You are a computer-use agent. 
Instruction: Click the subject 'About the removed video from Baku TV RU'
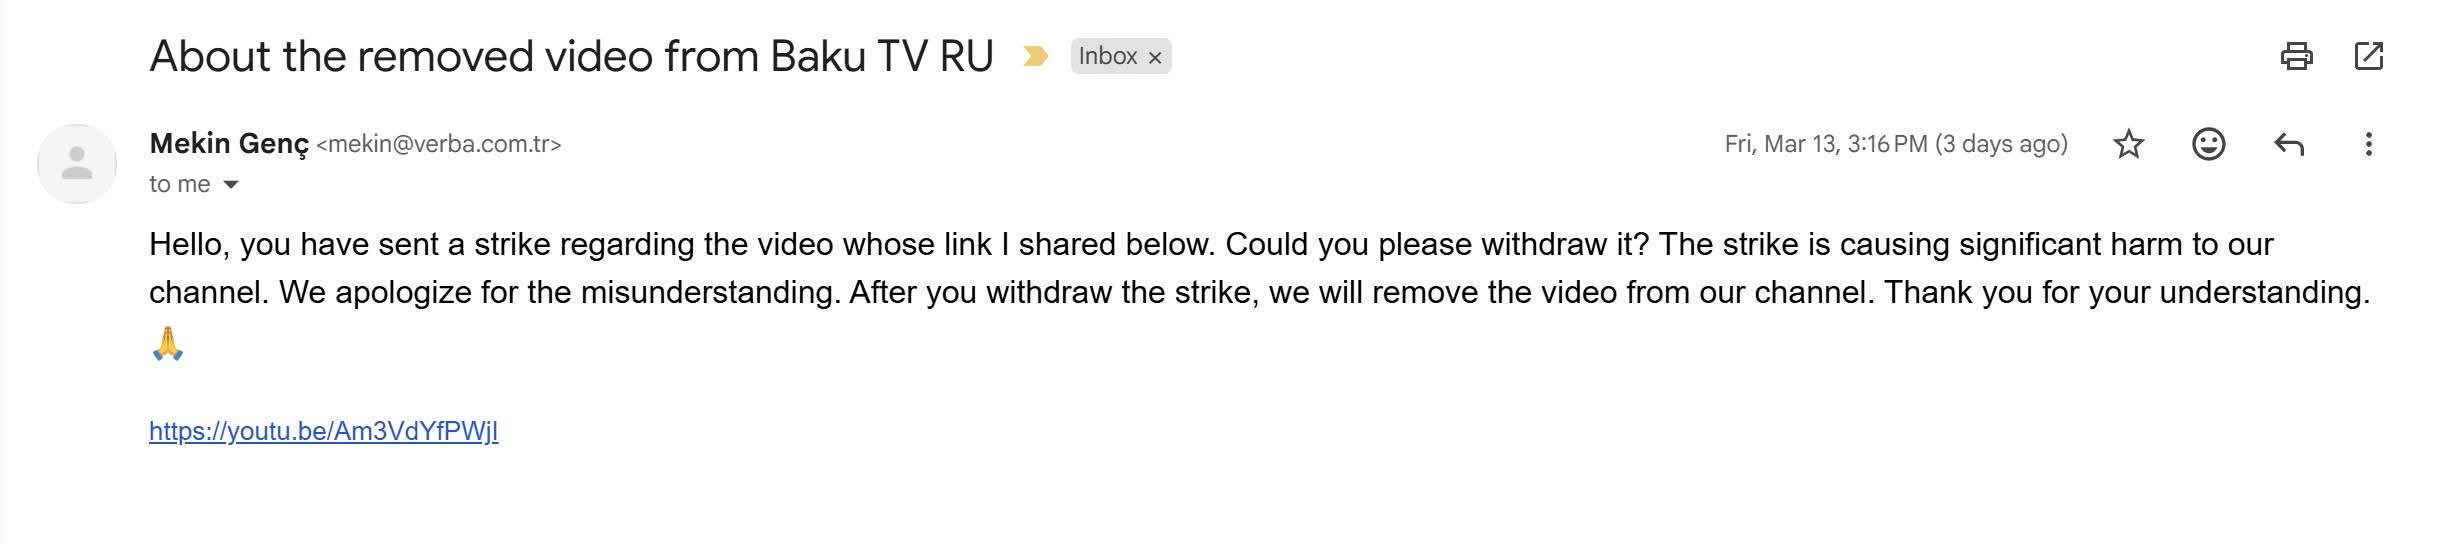[x=571, y=56]
